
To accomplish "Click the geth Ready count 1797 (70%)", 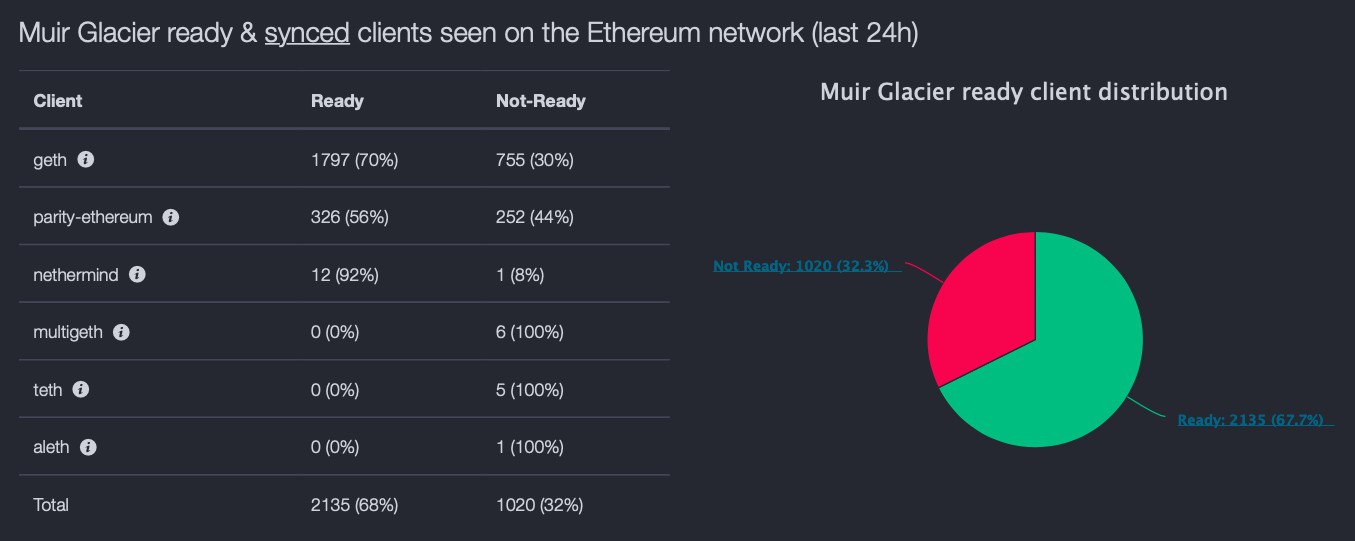I will (354, 160).
